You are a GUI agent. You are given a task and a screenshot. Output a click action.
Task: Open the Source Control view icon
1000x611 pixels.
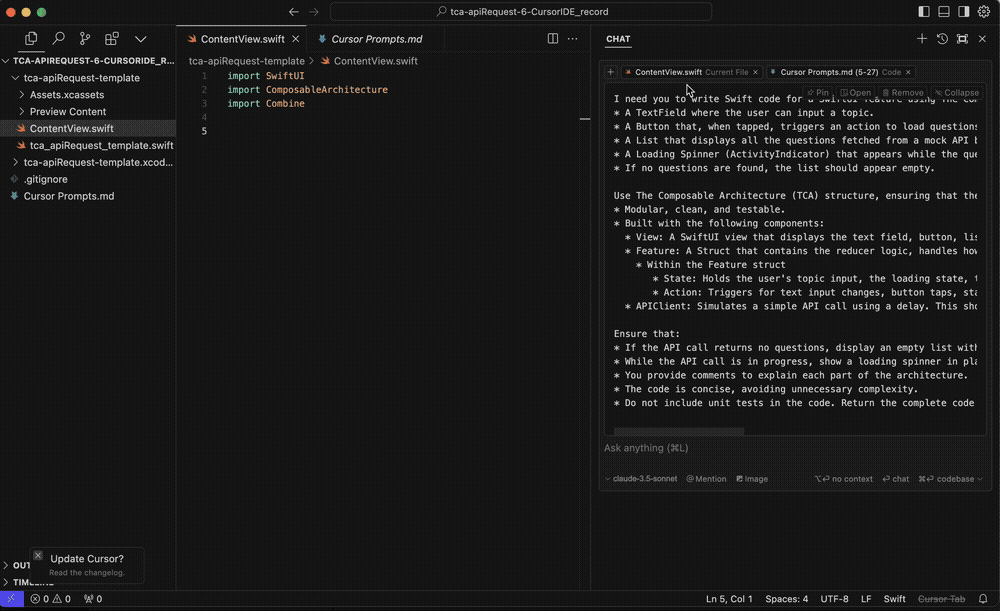coord(85,39)
